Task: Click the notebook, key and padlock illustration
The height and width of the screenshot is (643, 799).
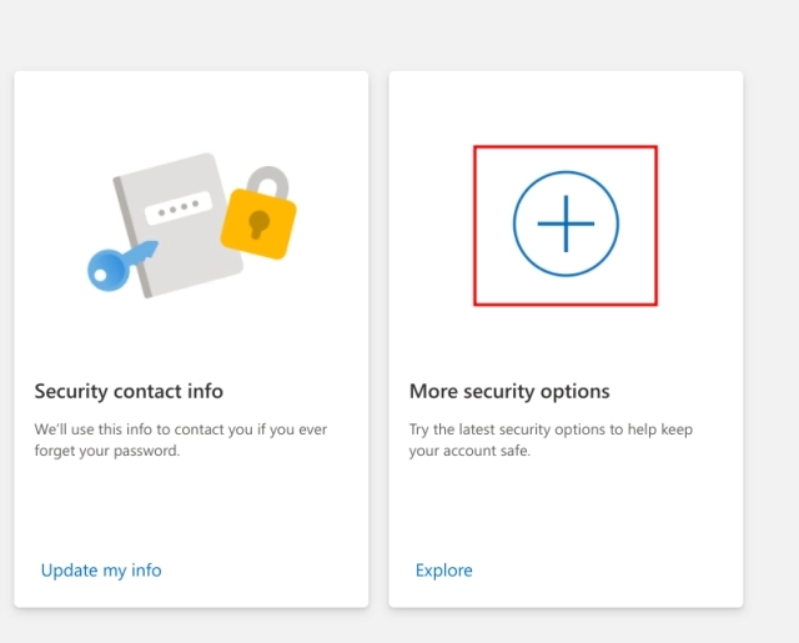Action: (192, 225)
